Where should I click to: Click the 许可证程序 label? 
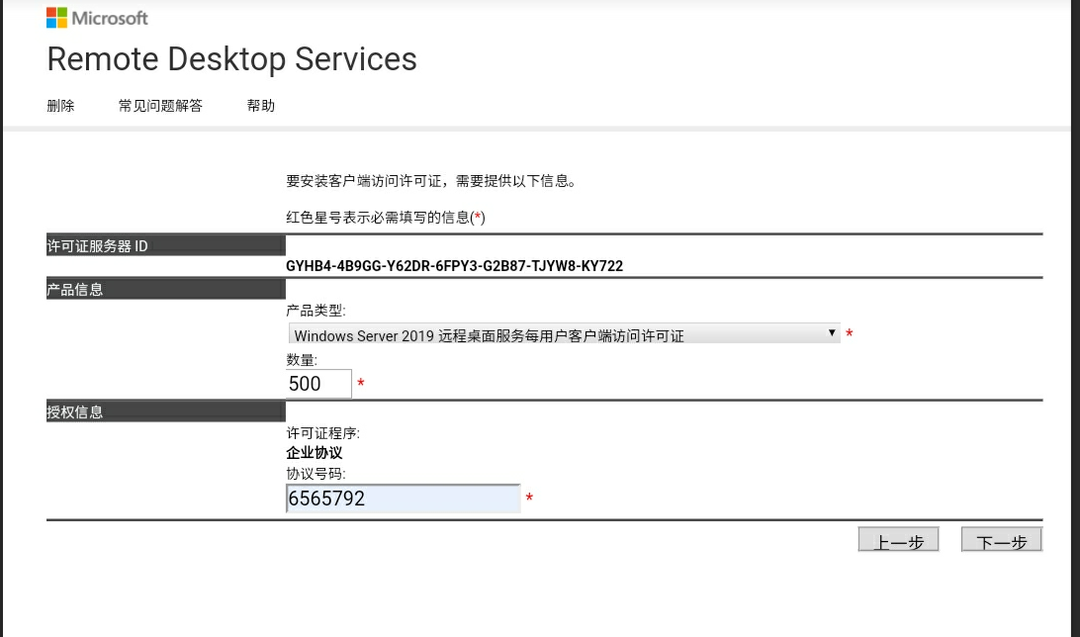tap(323, 433)
